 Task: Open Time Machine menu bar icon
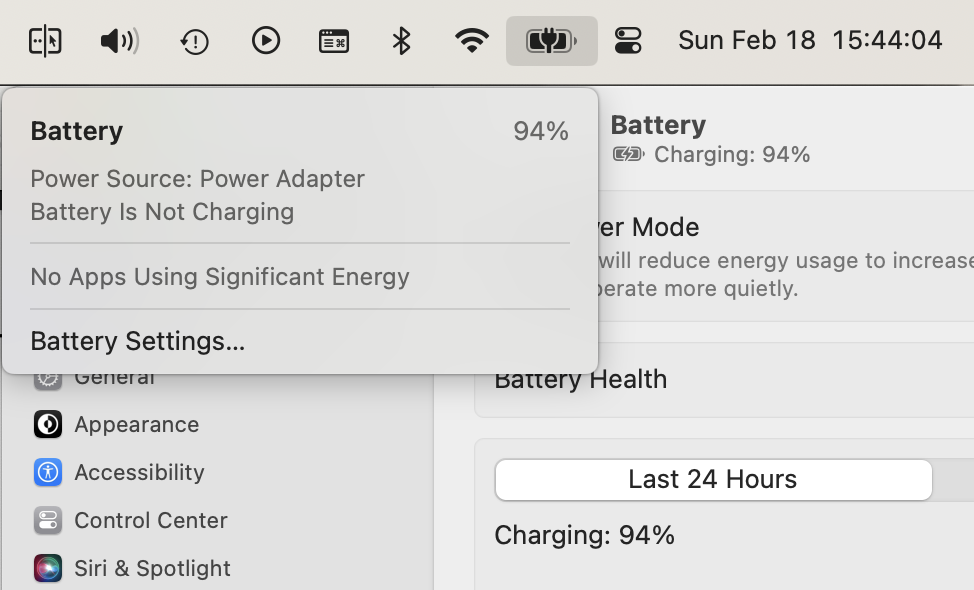[x=194, y=41]
